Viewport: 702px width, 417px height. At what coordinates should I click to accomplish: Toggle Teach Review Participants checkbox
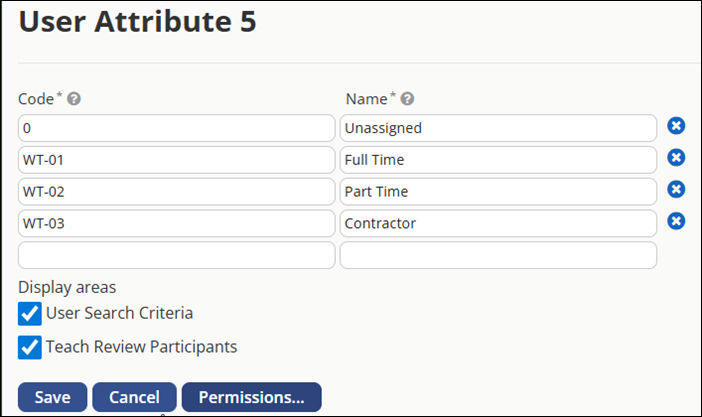30,348
